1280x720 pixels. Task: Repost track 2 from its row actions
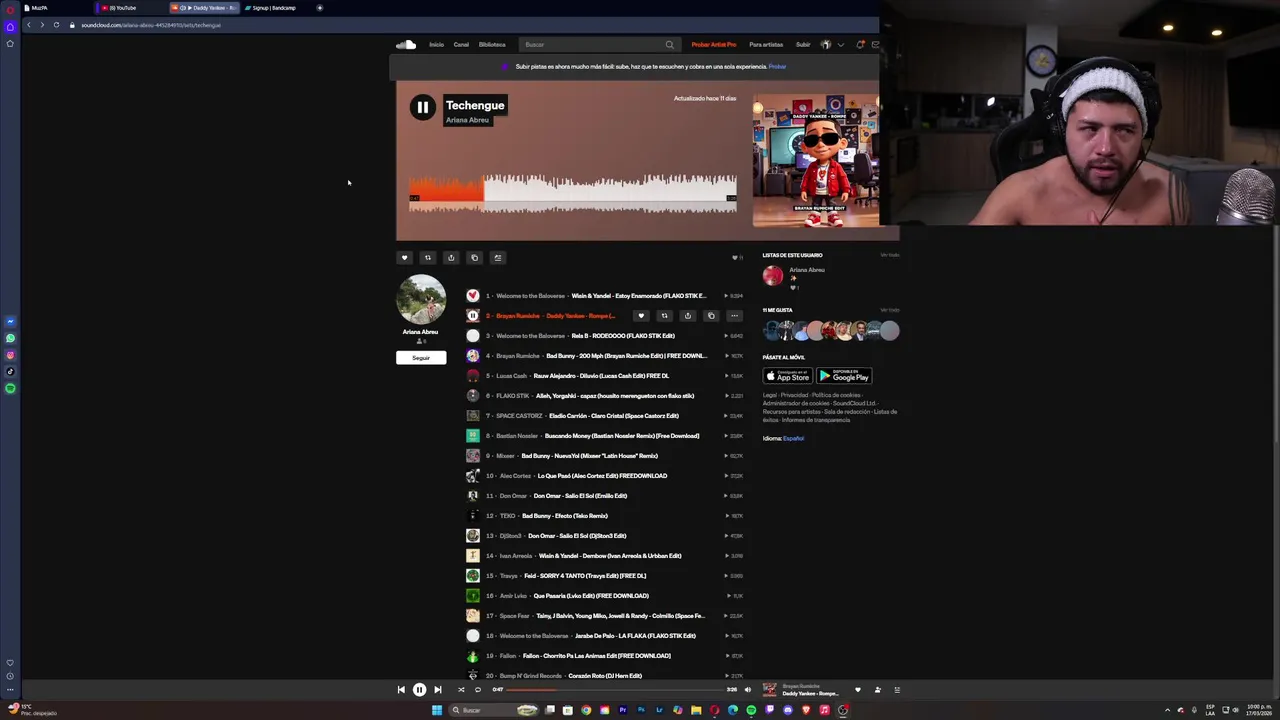(x=664, y=316)
